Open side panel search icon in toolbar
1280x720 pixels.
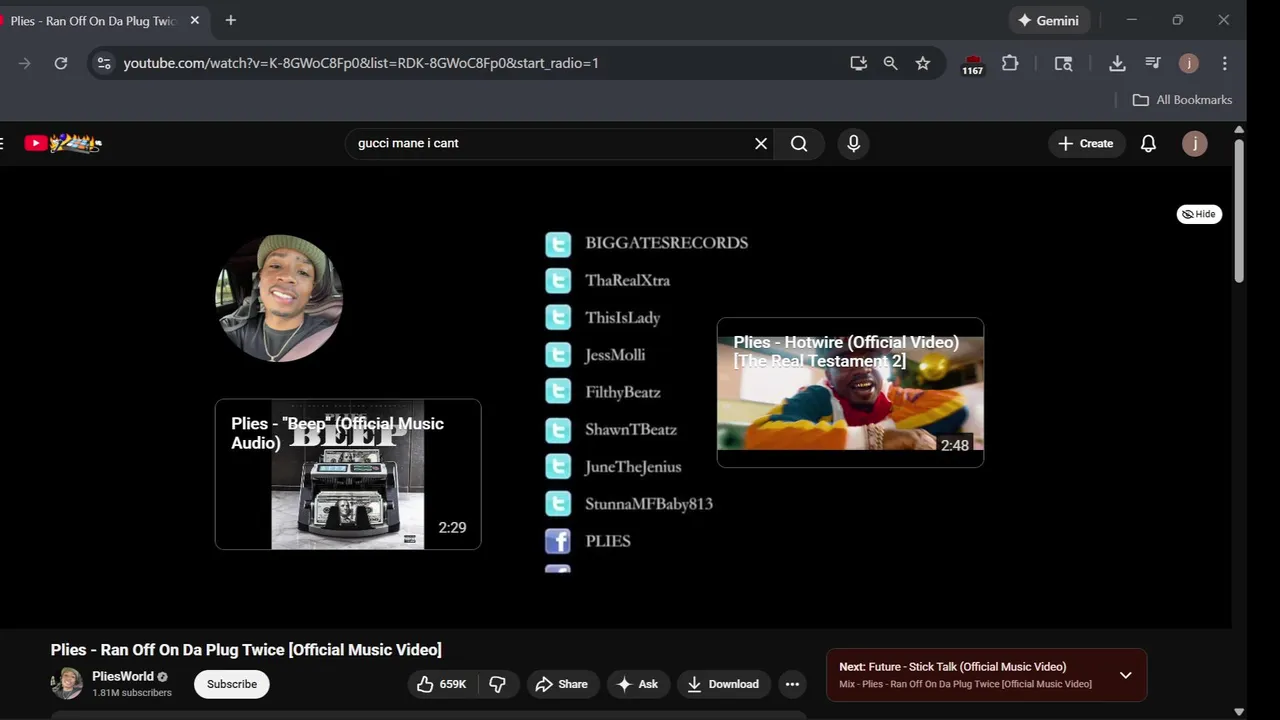[x=1063, y=63]
